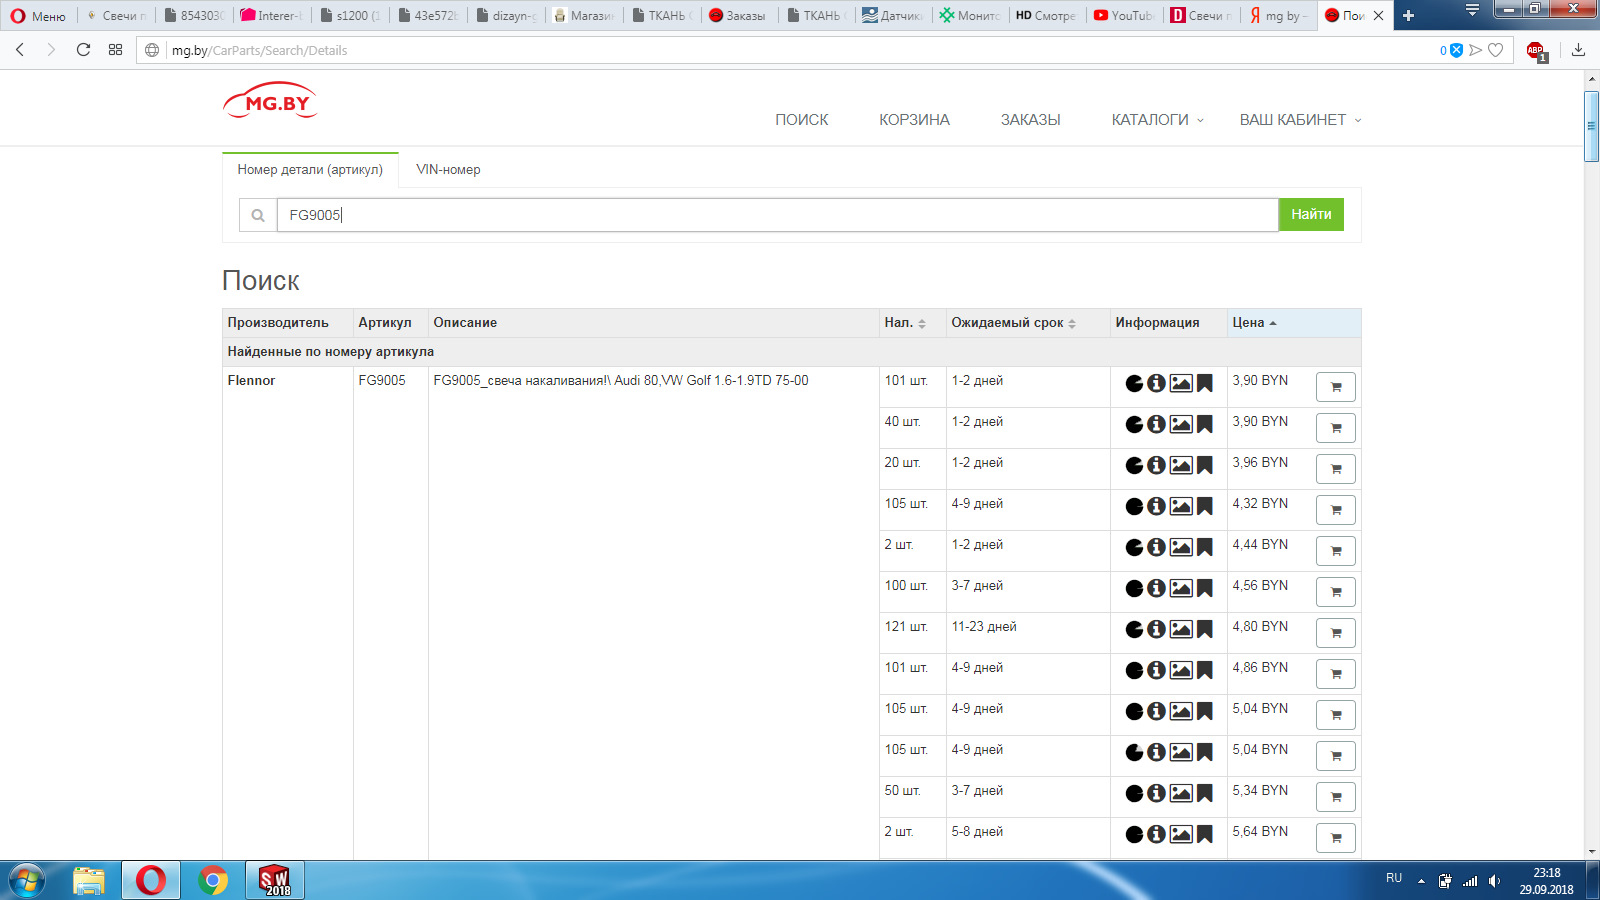Screen dimensions: 1600x900
Task: Open the Adblock Plus extension icon
Action: 1536,50
